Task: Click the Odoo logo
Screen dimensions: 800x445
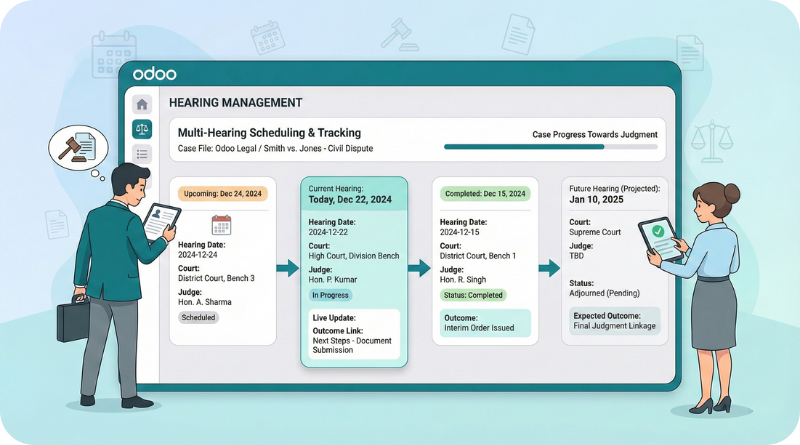Action: pyautogui.click(x=154, y=74)
